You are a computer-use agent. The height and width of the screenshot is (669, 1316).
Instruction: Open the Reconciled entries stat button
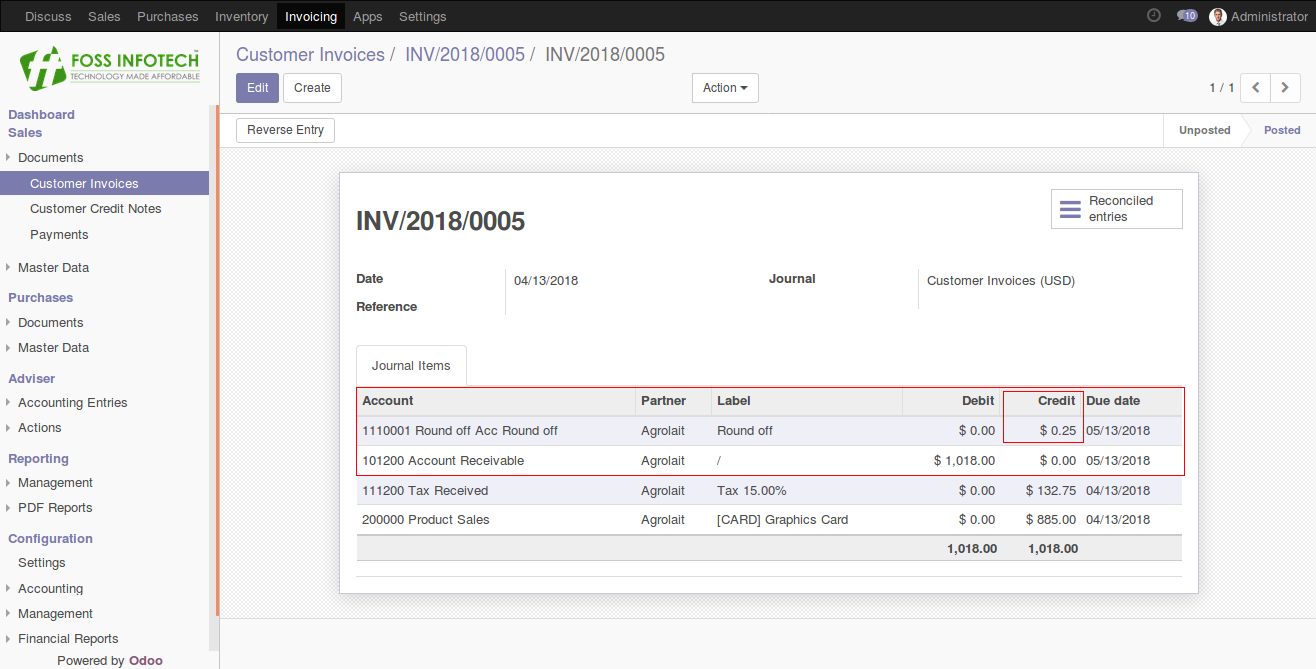[1117, 209]
